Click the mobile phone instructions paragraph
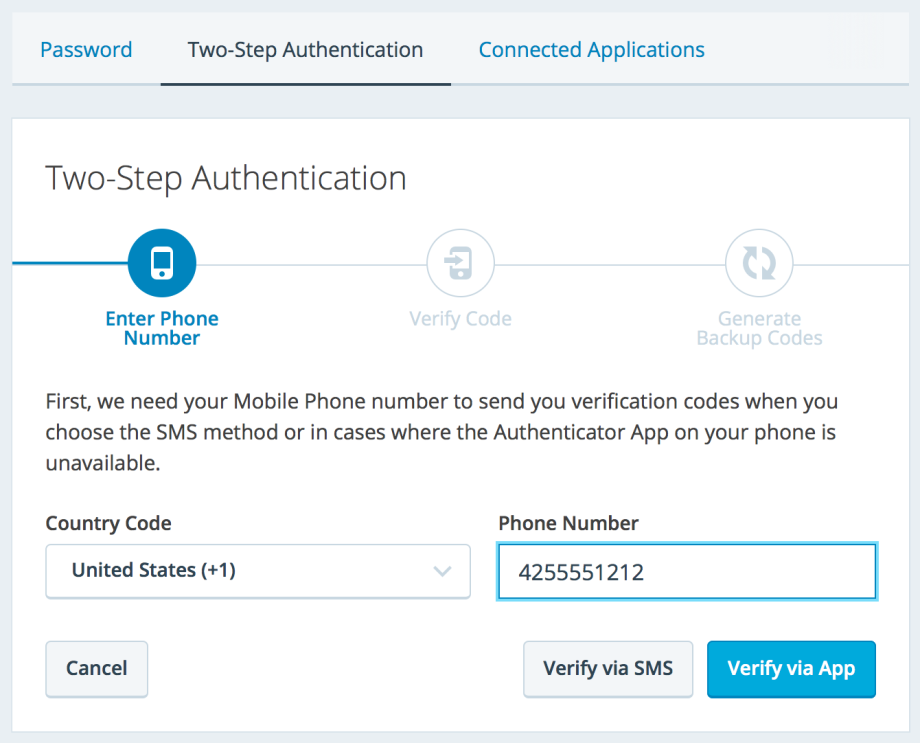The image size is (920, 743). (441, 433)
